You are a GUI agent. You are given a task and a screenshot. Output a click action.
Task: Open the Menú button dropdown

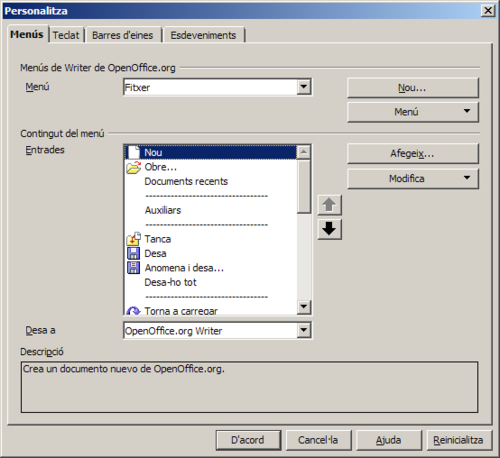pyautogui.click(x=413, y=112)
